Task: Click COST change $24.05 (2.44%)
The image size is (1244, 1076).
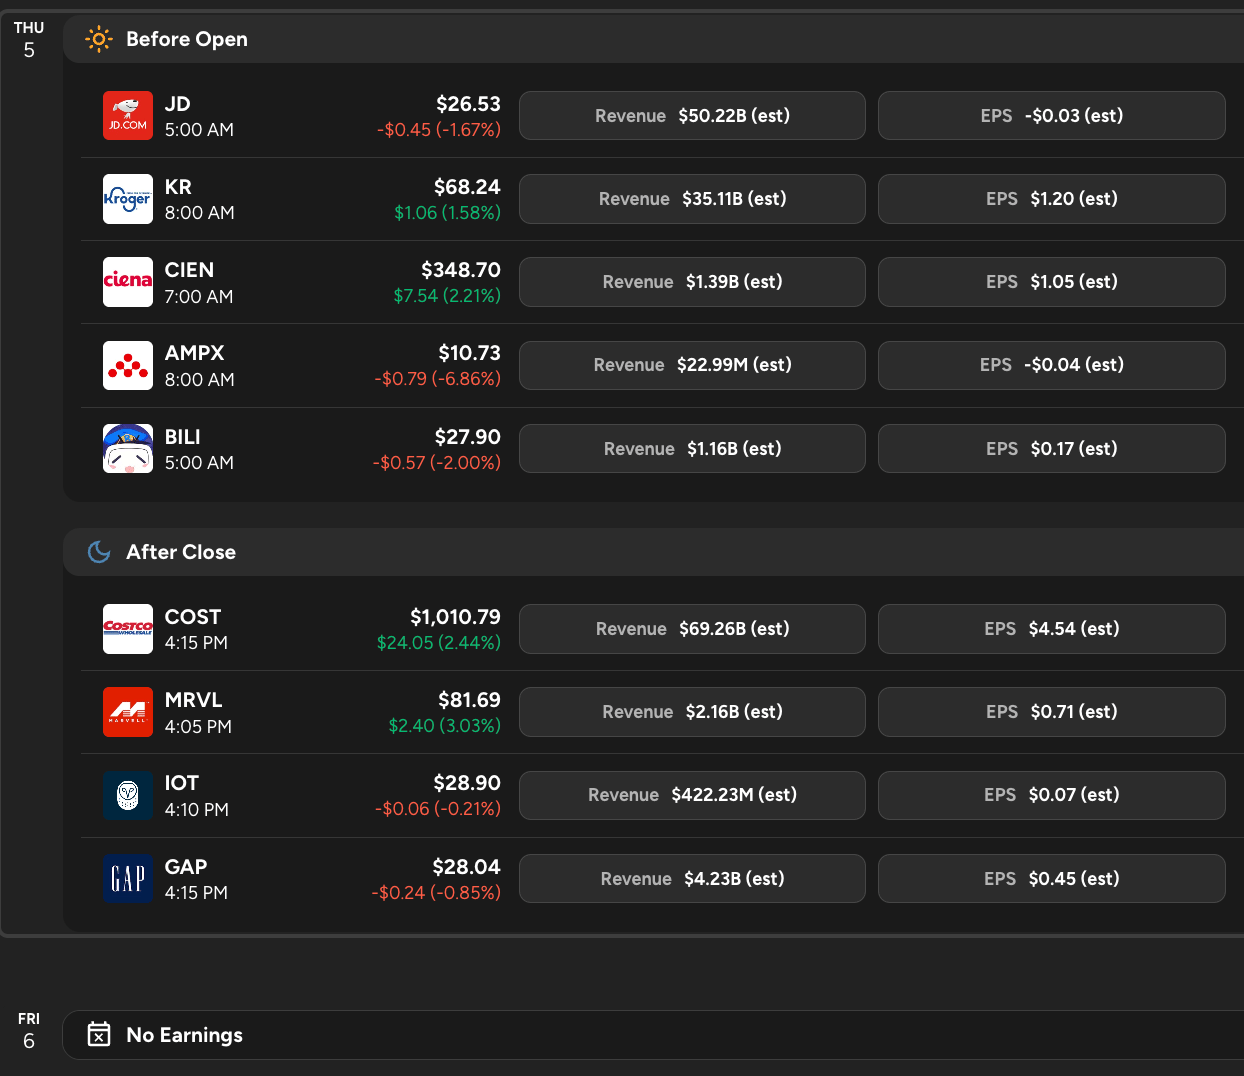Action: (x=439, y=643)
